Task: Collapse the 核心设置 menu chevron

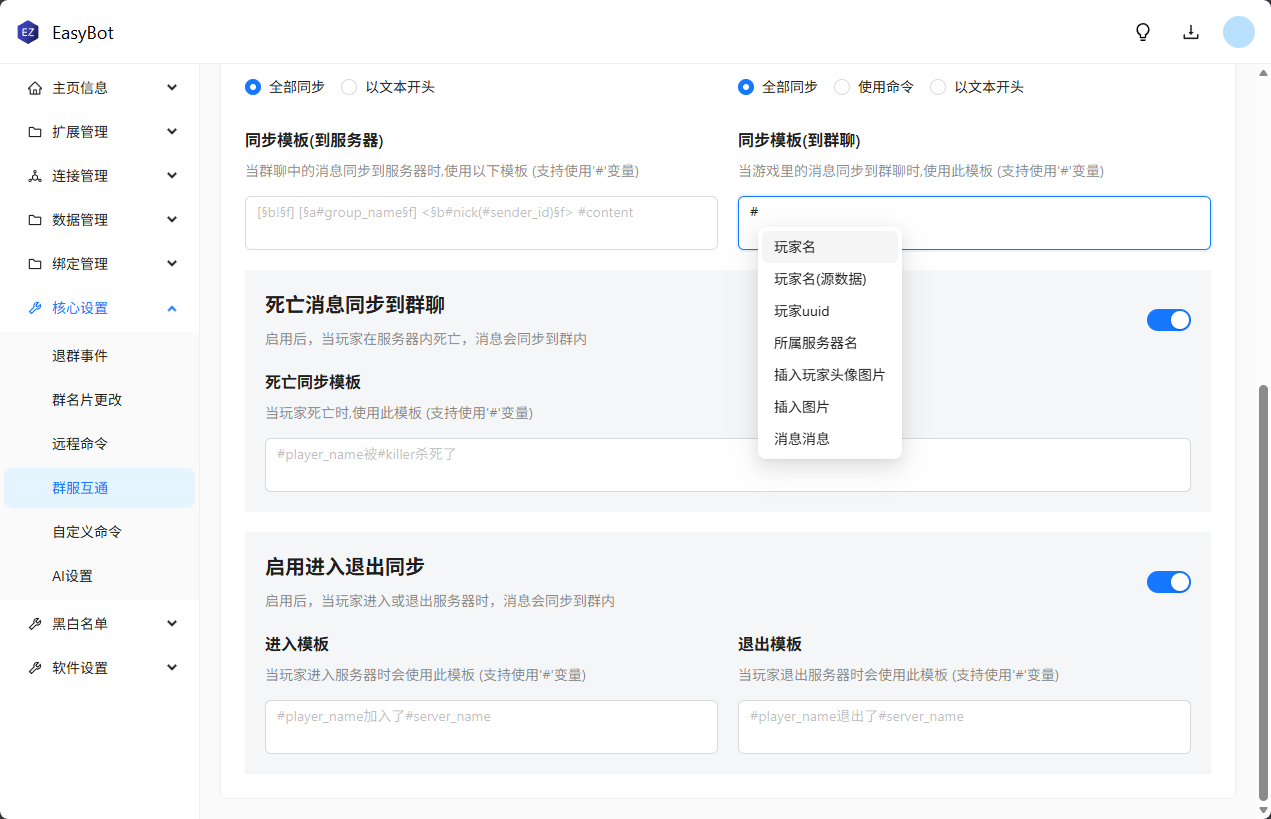Action: coord(172,308)
